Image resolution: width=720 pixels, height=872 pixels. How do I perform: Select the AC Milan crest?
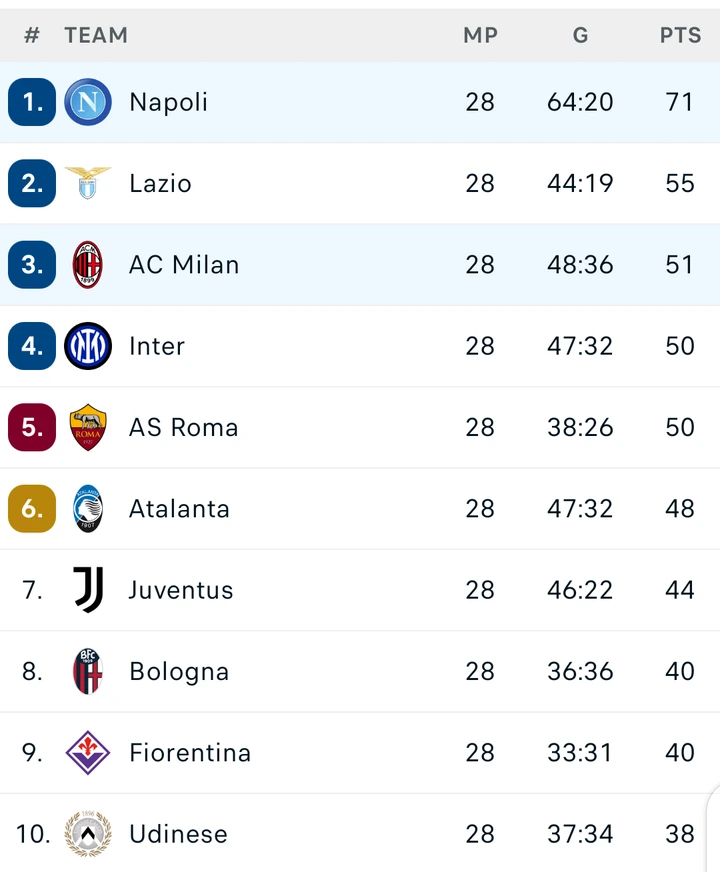[88, 265]
